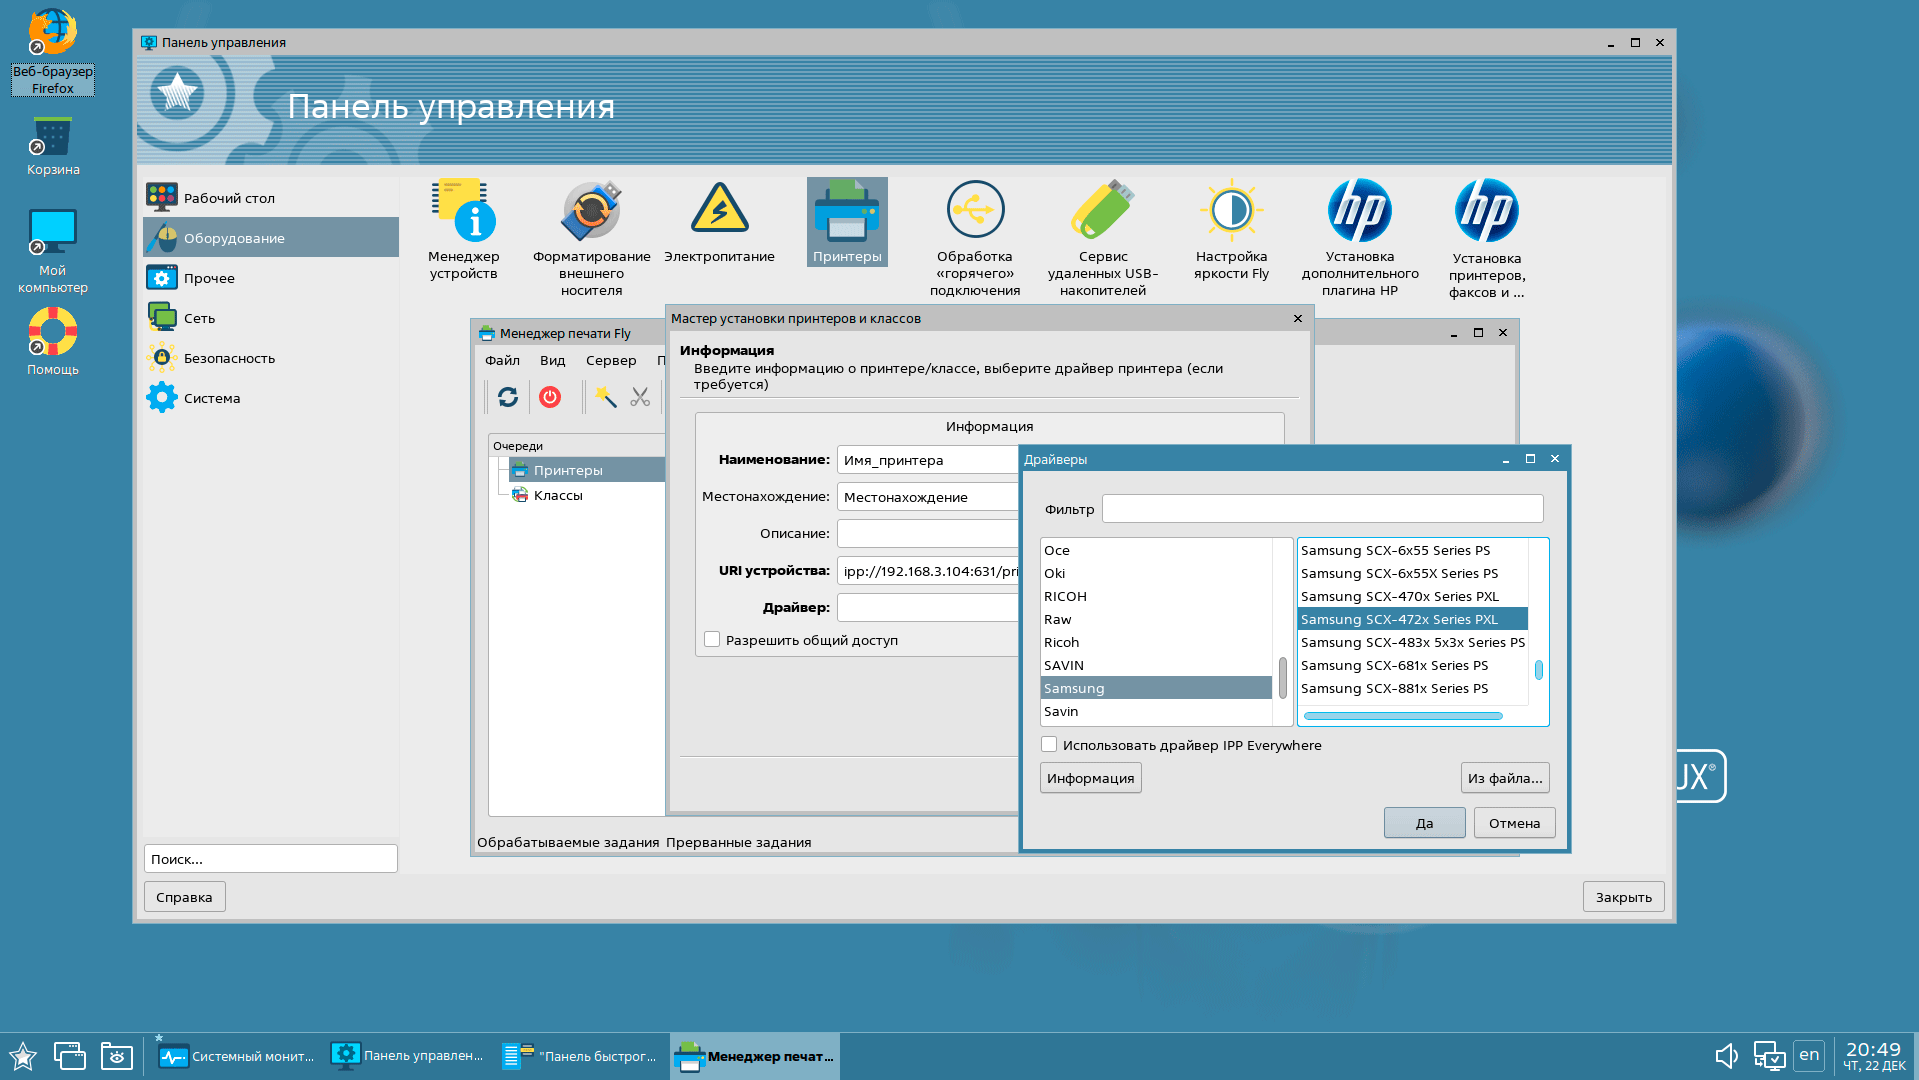Screen dimensions: 1919x1080
Task: Click the refresh icon in Fly print manager toolbar
Action: pos(508,397)
